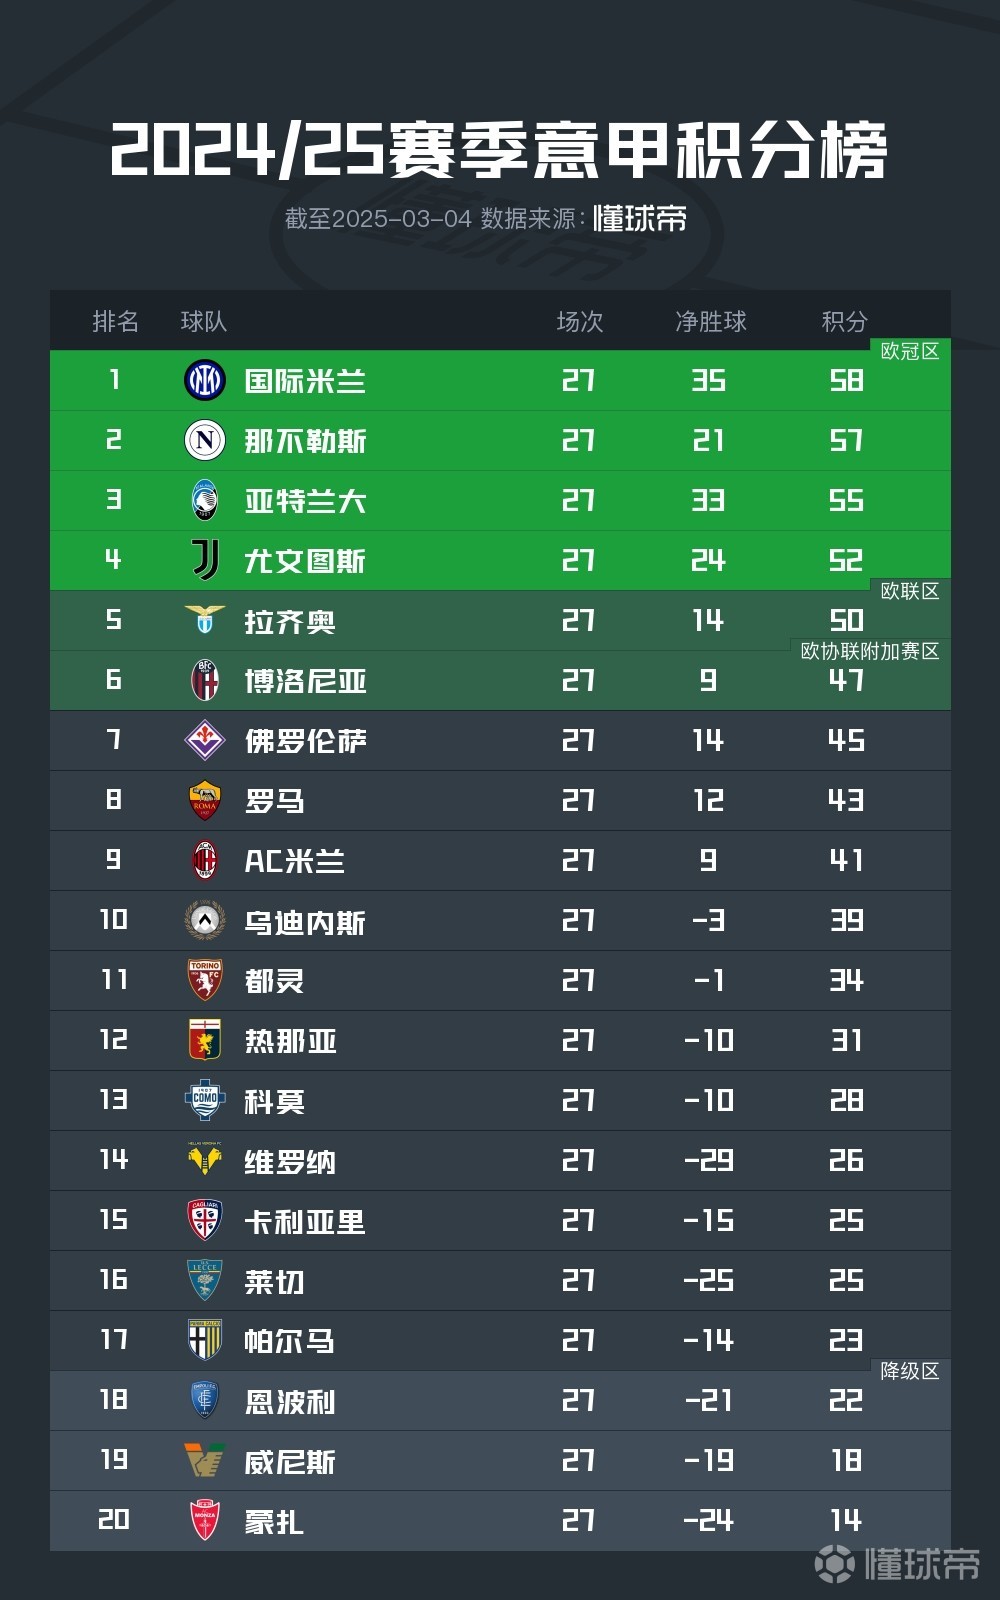Click the Torino bull crest
This screenshot has height=1600, width=1000.
[205, 980]
